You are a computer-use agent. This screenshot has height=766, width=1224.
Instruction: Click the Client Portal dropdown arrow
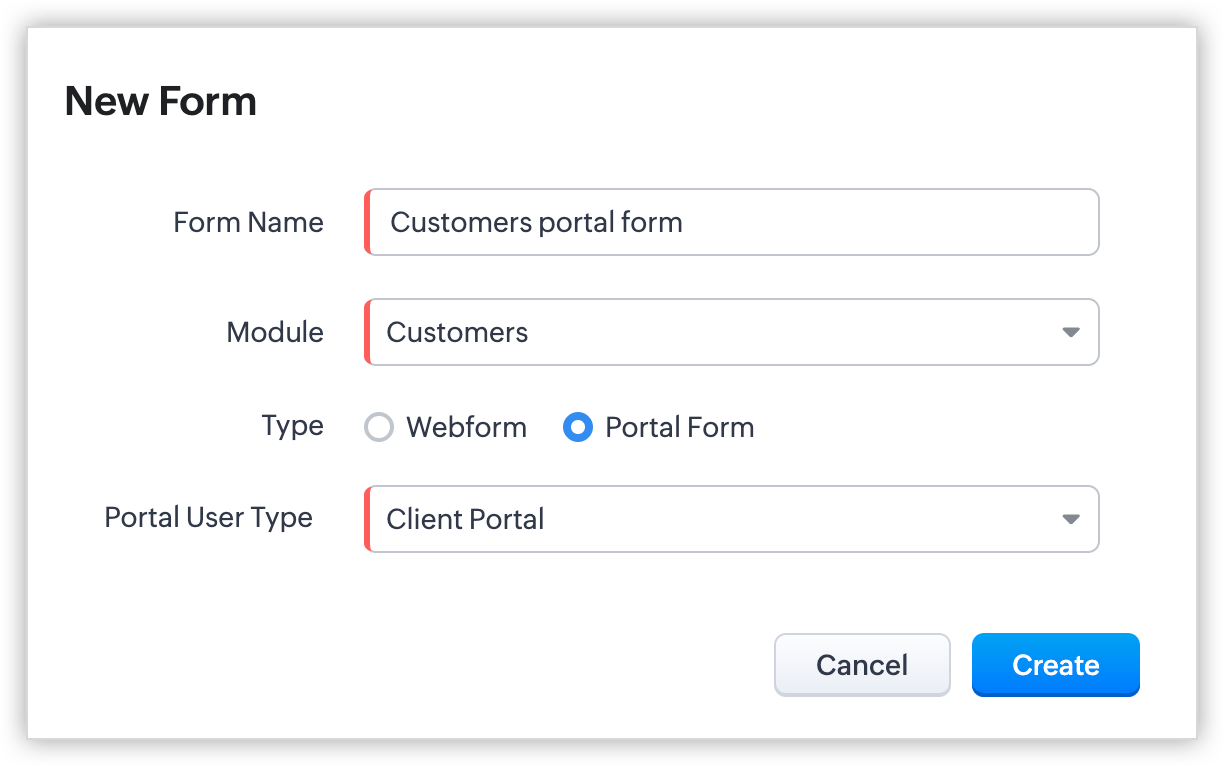click(1071, 519)
